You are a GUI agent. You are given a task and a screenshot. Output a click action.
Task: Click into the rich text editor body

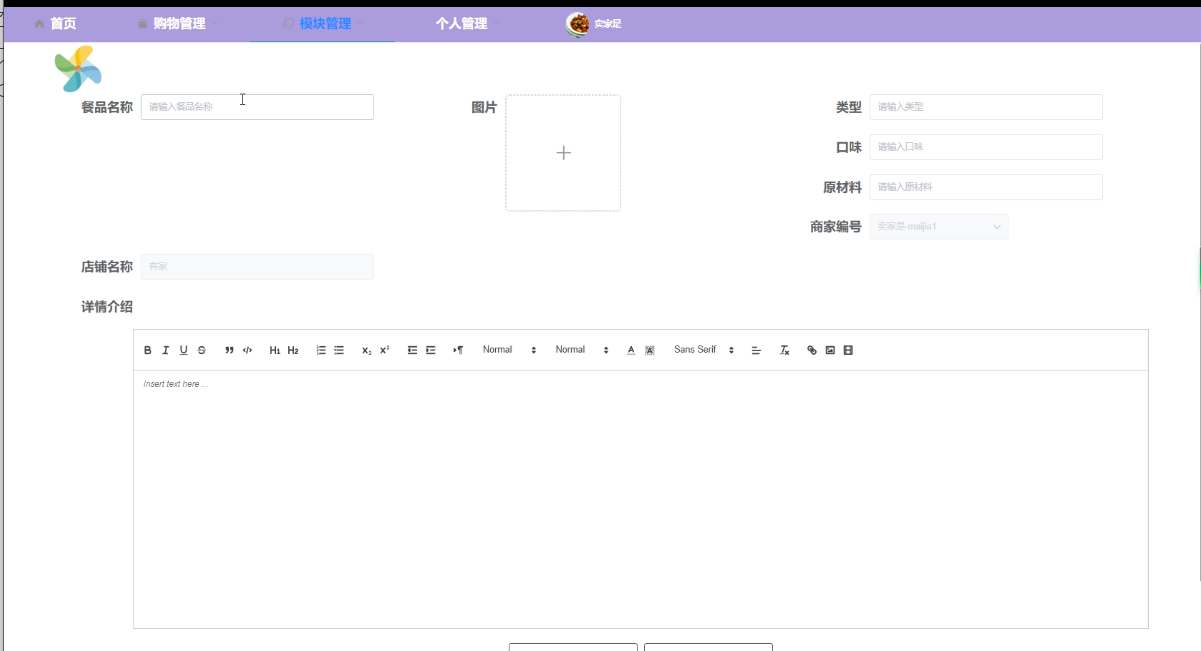click(x=640, y=499)
